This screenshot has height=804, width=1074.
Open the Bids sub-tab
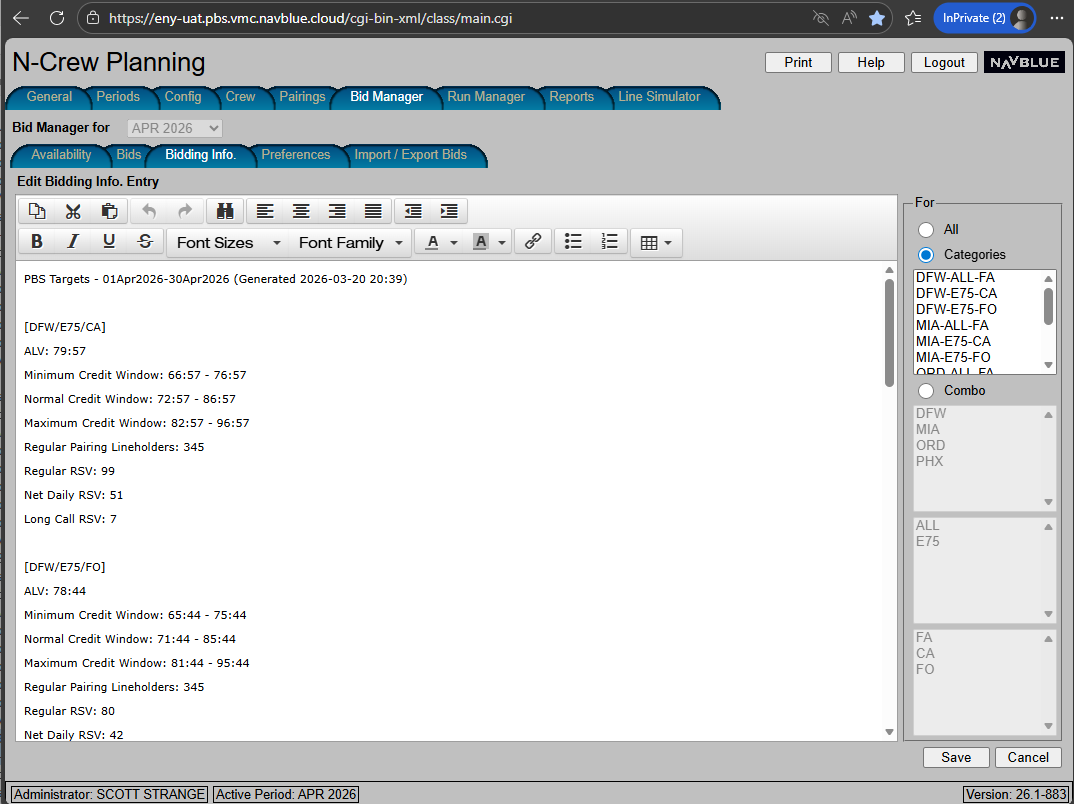pyautogui.click(x=129, y=155)
